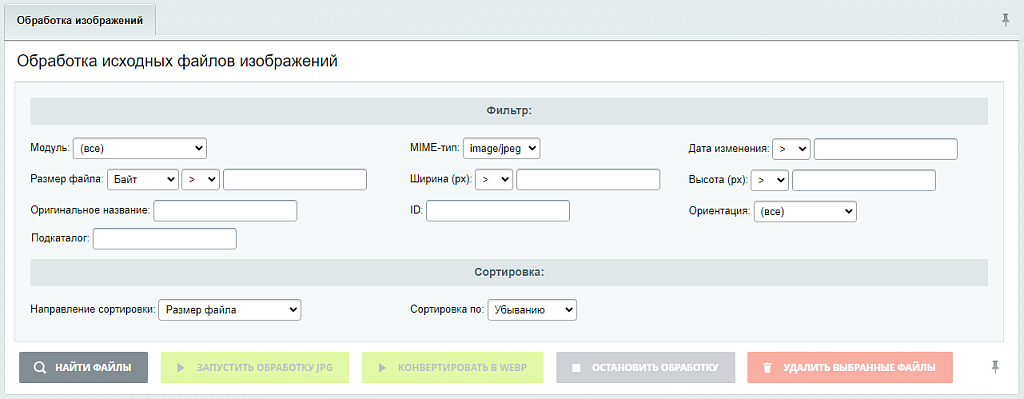Click the pin icon in the tab bar
This screenshot has width=1024, height=399.
coord(1006,21)
